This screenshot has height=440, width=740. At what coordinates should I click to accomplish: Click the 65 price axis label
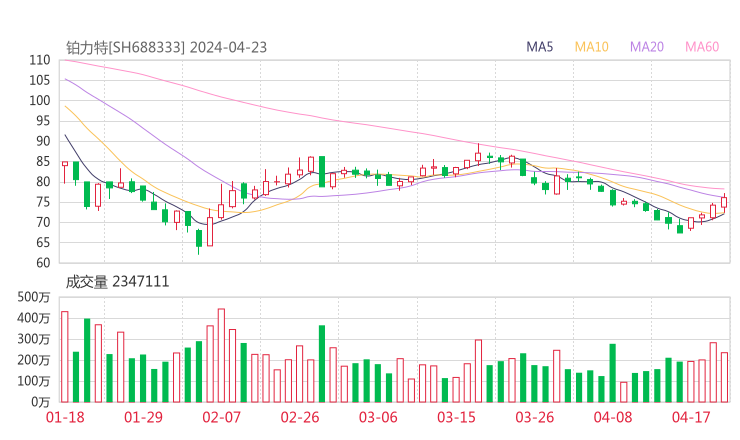(43, 243)
